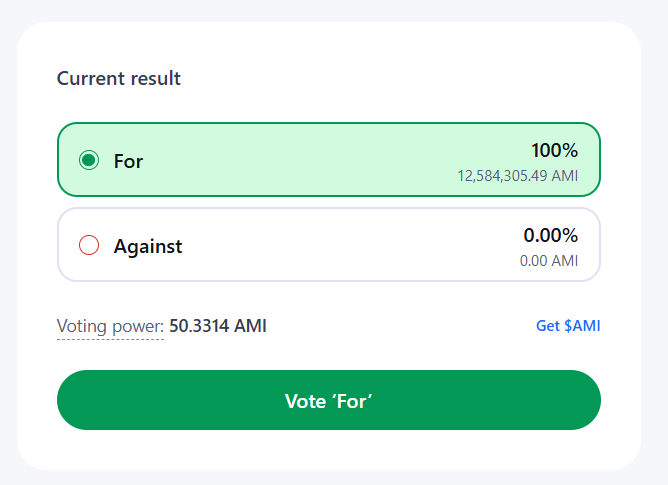This screenshot has height=485, width=668.
Task: Select the 'For' radio button
Action: [x=89, y=160]
